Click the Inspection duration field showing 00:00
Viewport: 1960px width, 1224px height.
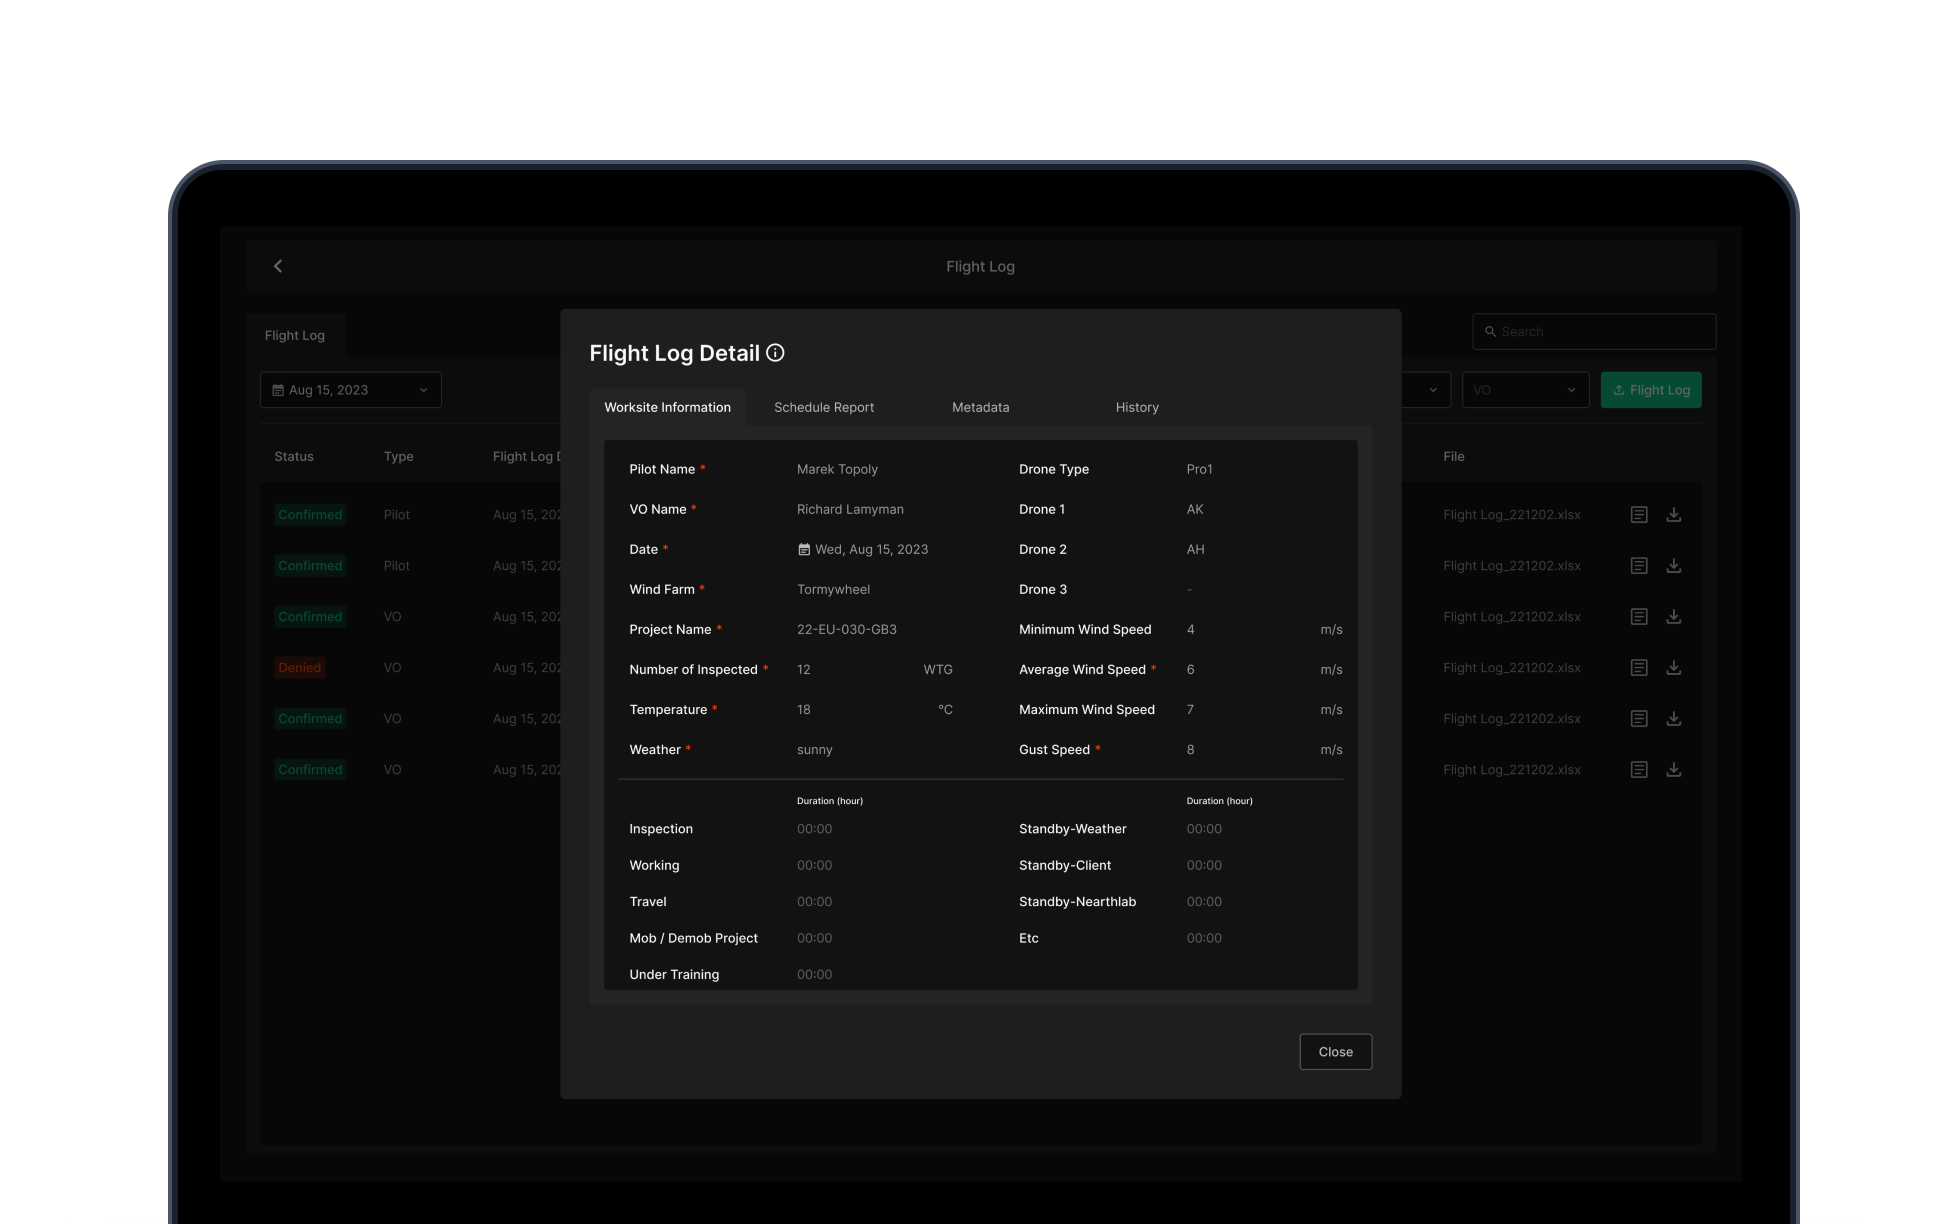coord(814,828)
